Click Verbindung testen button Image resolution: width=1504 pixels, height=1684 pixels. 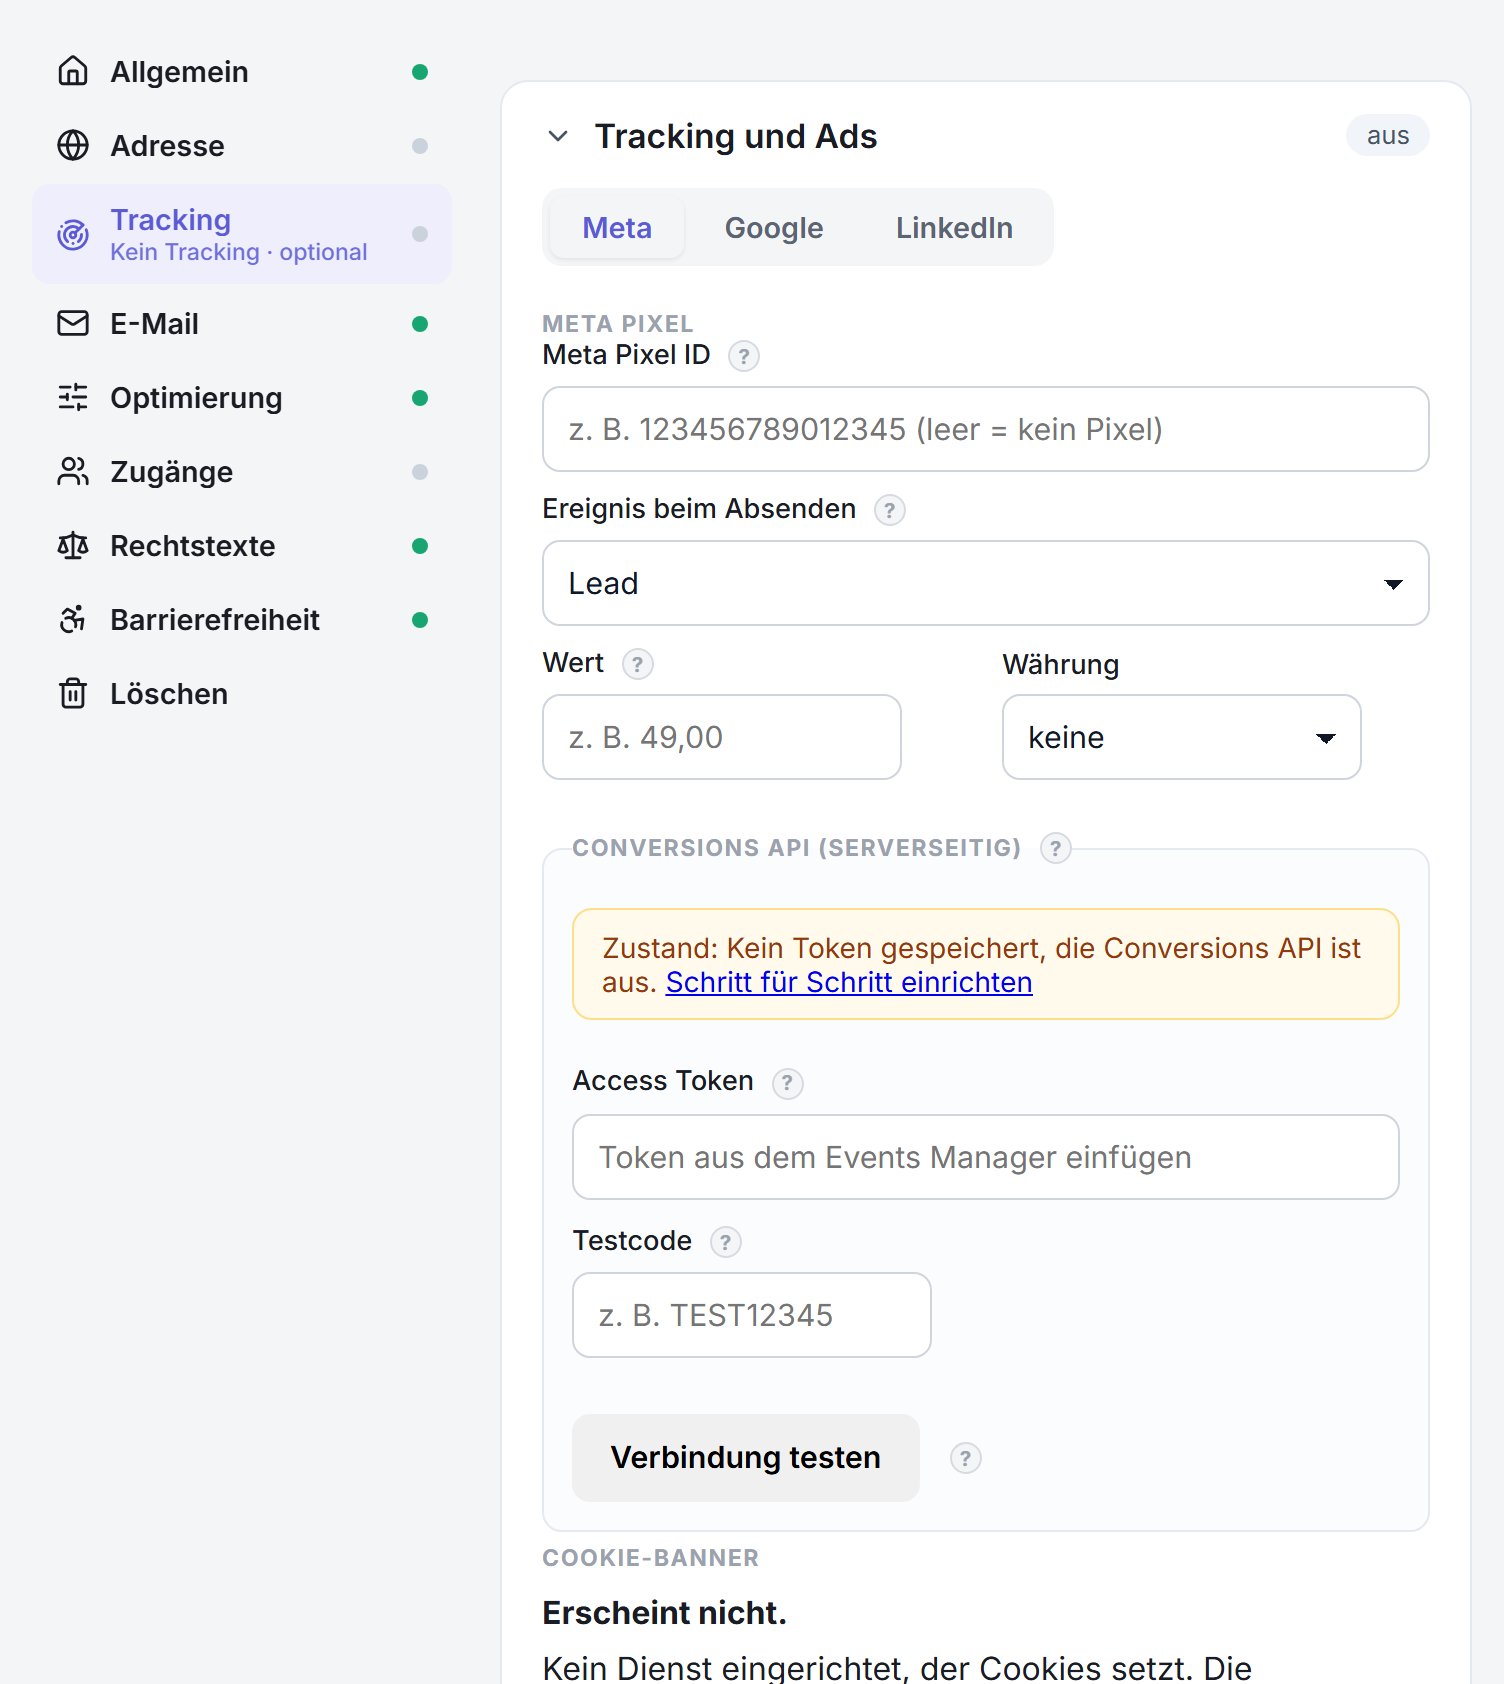pyautogui.click(x=746, y=1458)
